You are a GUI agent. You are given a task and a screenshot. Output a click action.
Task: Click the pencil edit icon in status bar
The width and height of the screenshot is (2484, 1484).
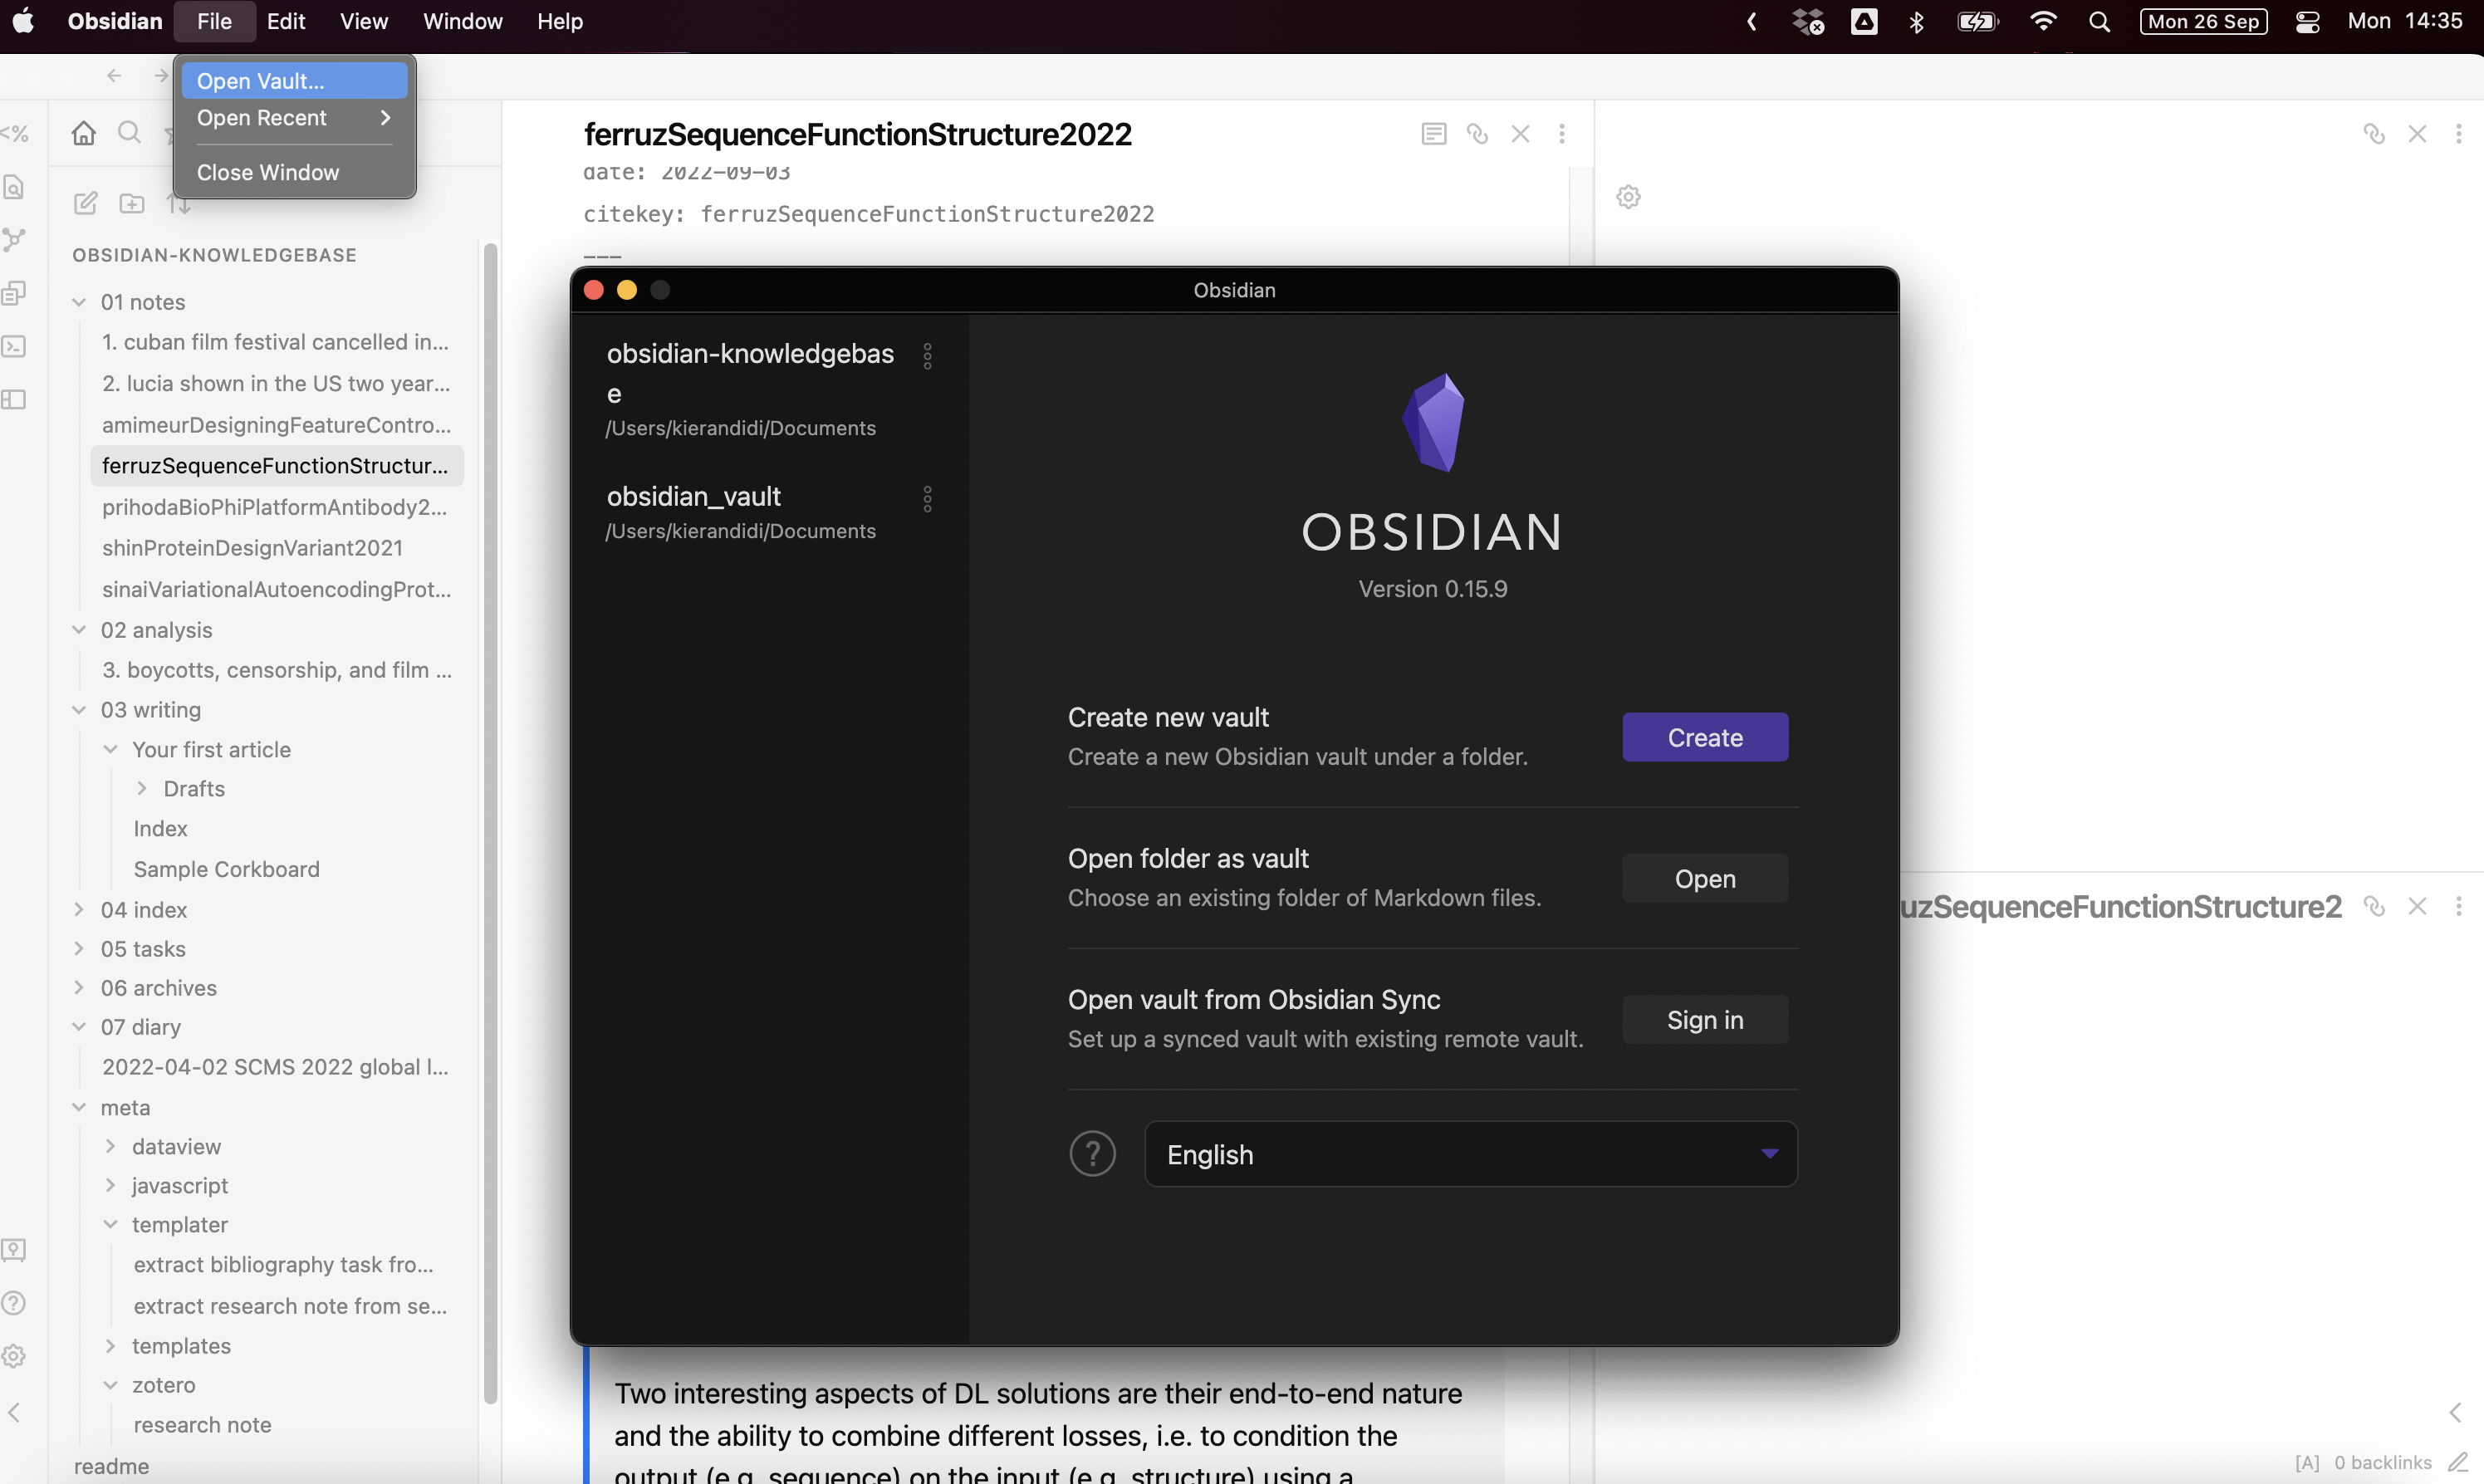[2458, 1462]
